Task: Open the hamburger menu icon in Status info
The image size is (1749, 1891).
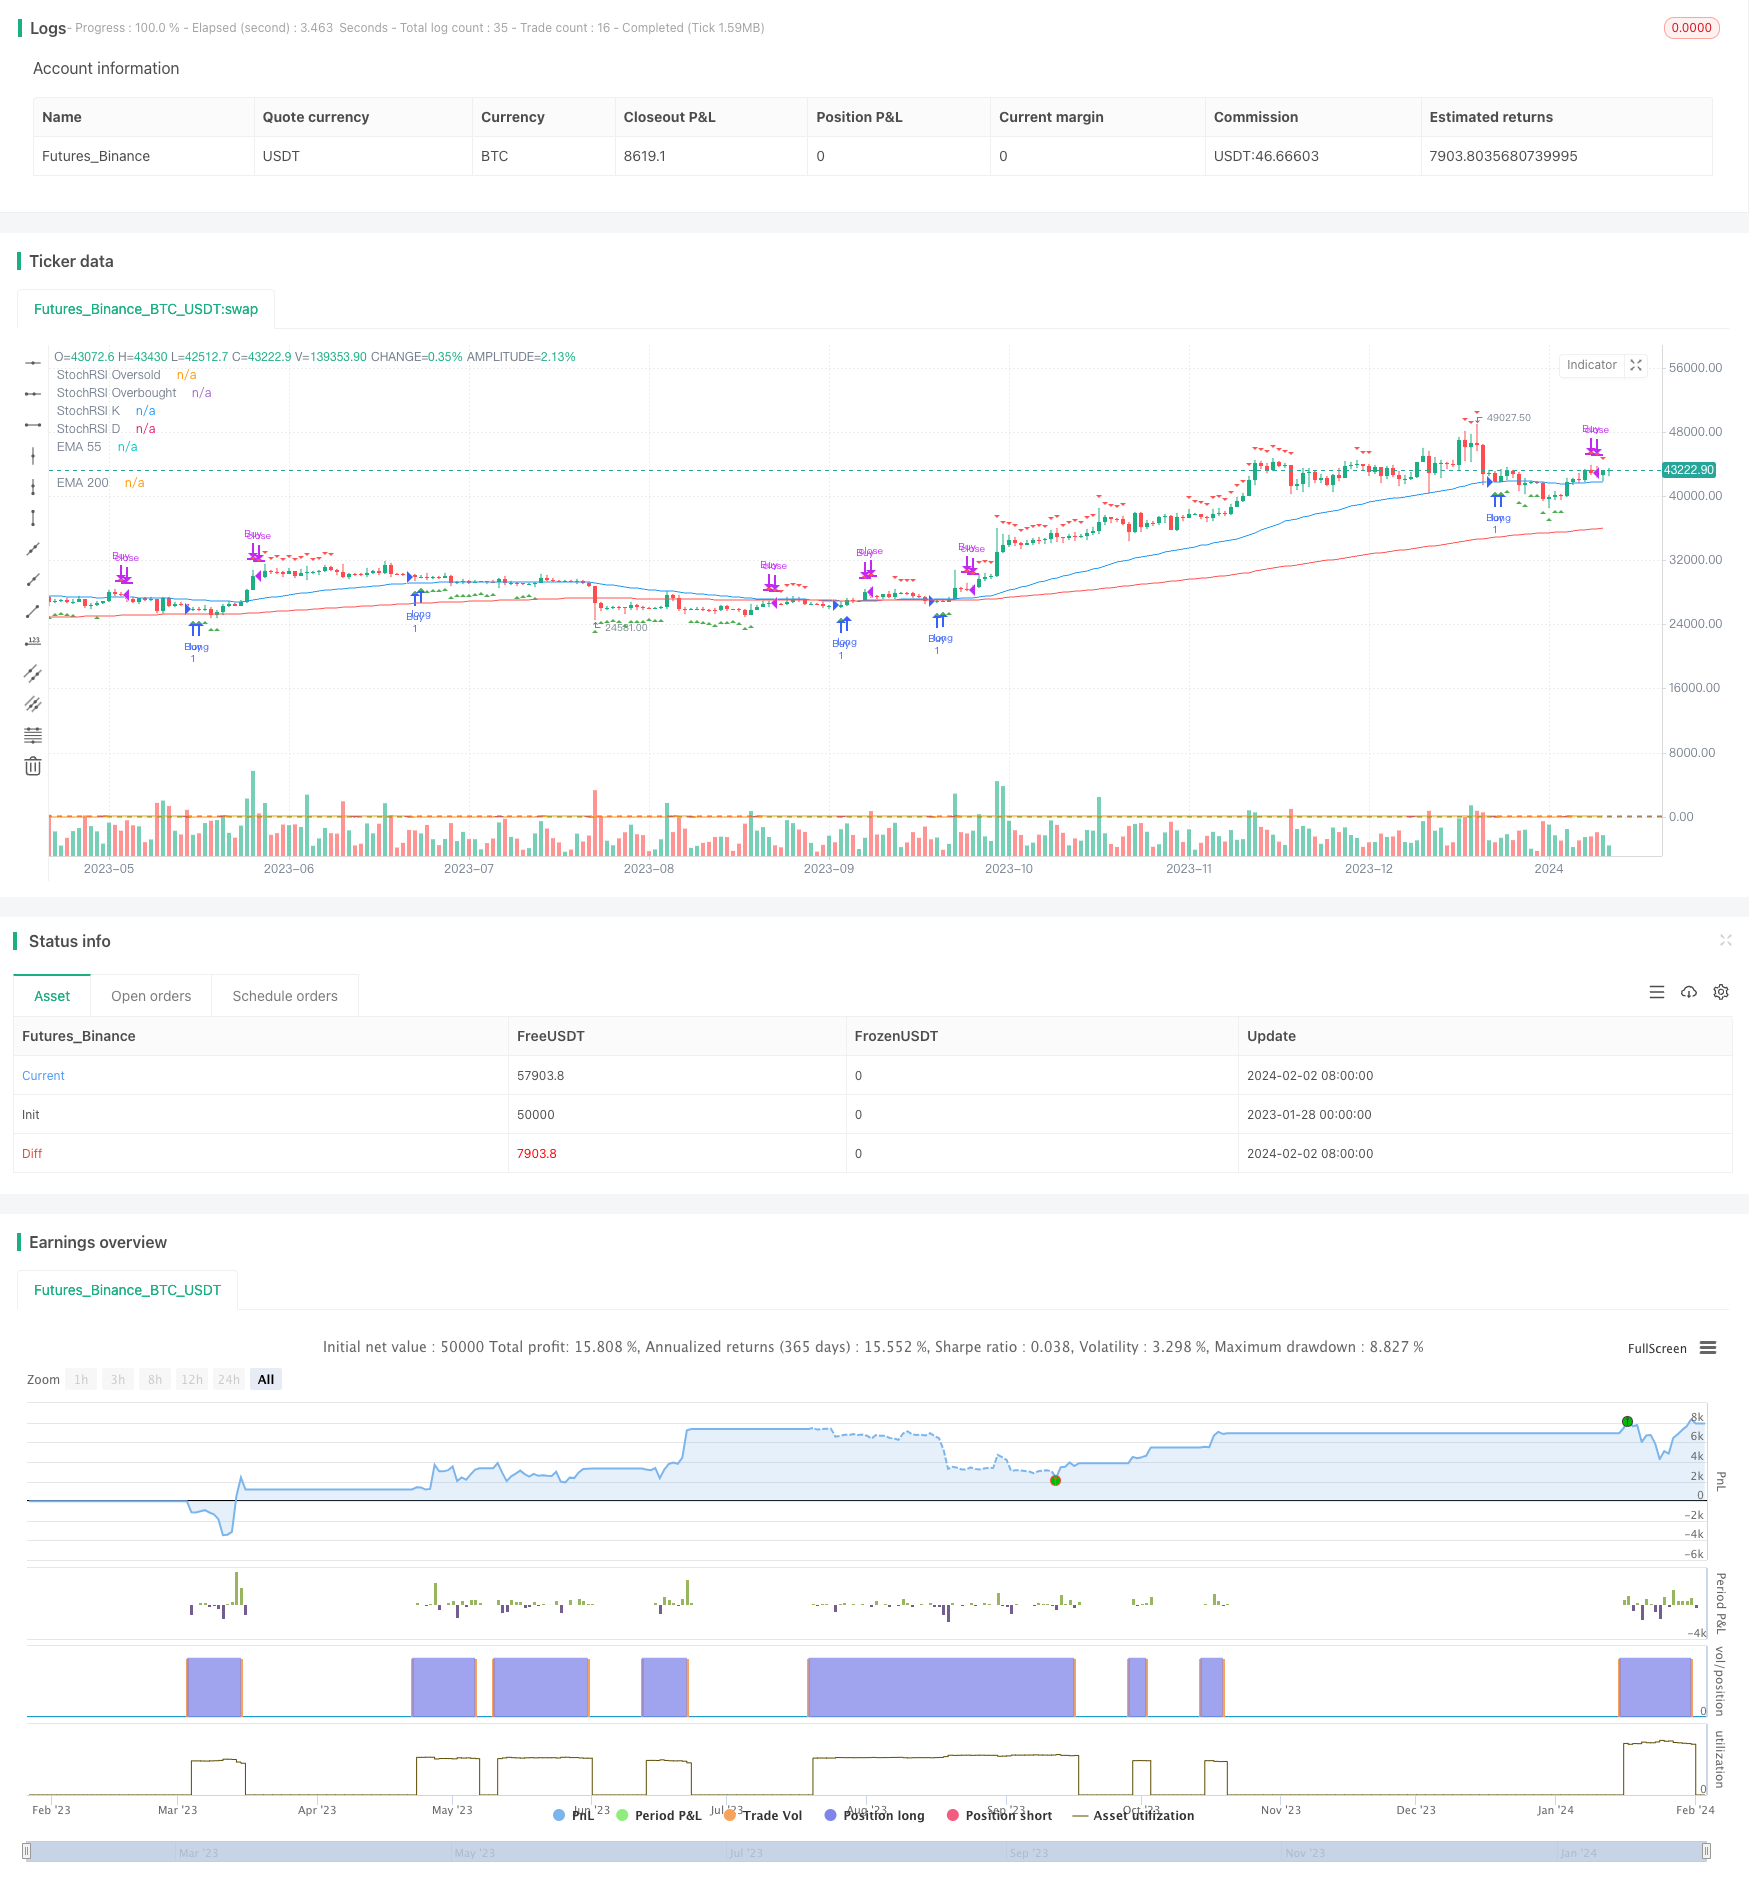Action: [x=1657, y=992]
